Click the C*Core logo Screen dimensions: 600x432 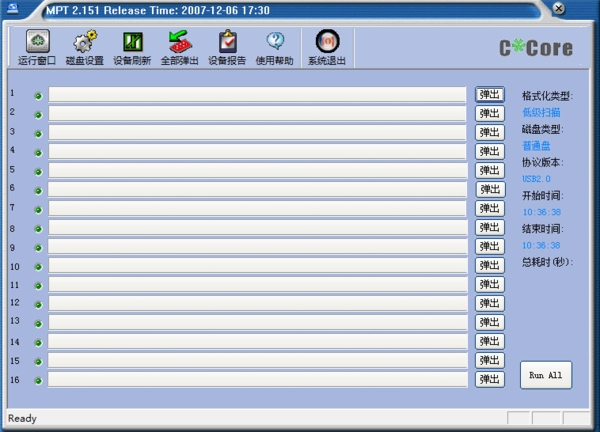[x=536, y=48]
